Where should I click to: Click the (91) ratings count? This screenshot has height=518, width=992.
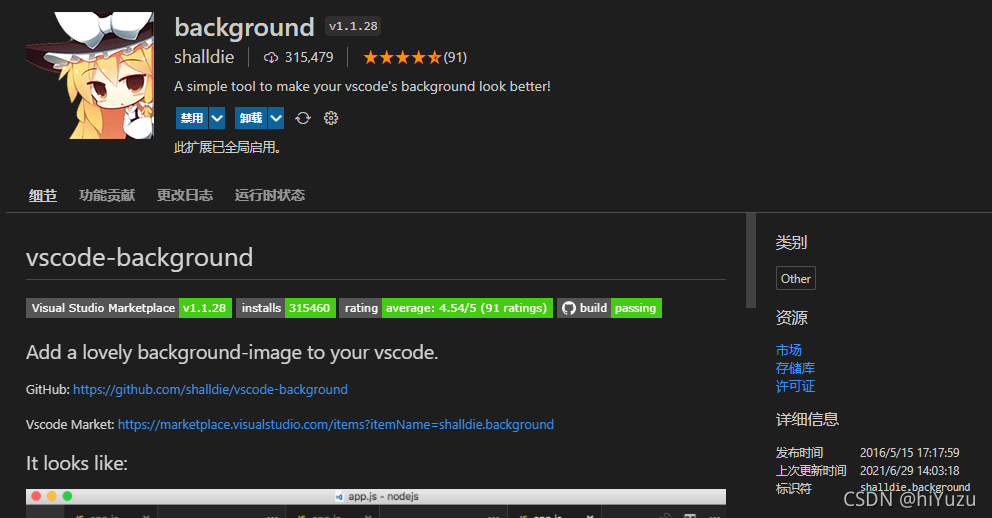click(455, 58)
